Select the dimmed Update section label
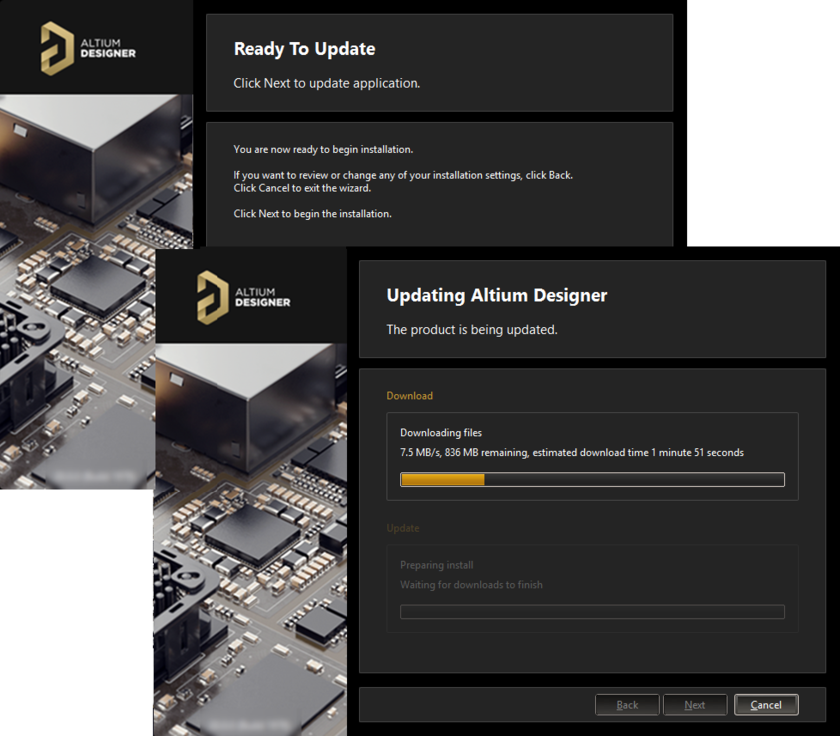Image resolution: width=840 pixels, height=736 pixels. pyautogui.click(x=403, y=528)
